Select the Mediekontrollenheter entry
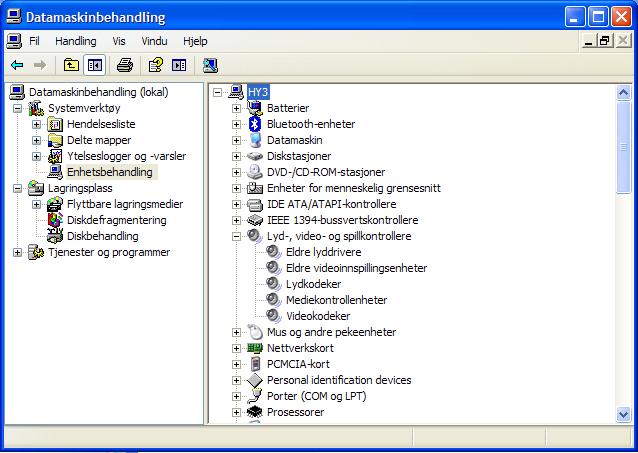This screenshot has height=453, width=638. [x=336, y=300]
